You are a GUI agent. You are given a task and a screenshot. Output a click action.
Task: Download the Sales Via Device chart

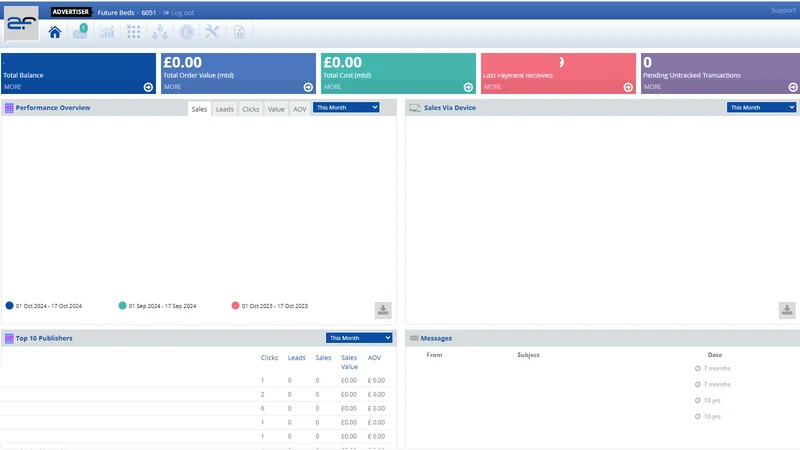click(787, 310)
